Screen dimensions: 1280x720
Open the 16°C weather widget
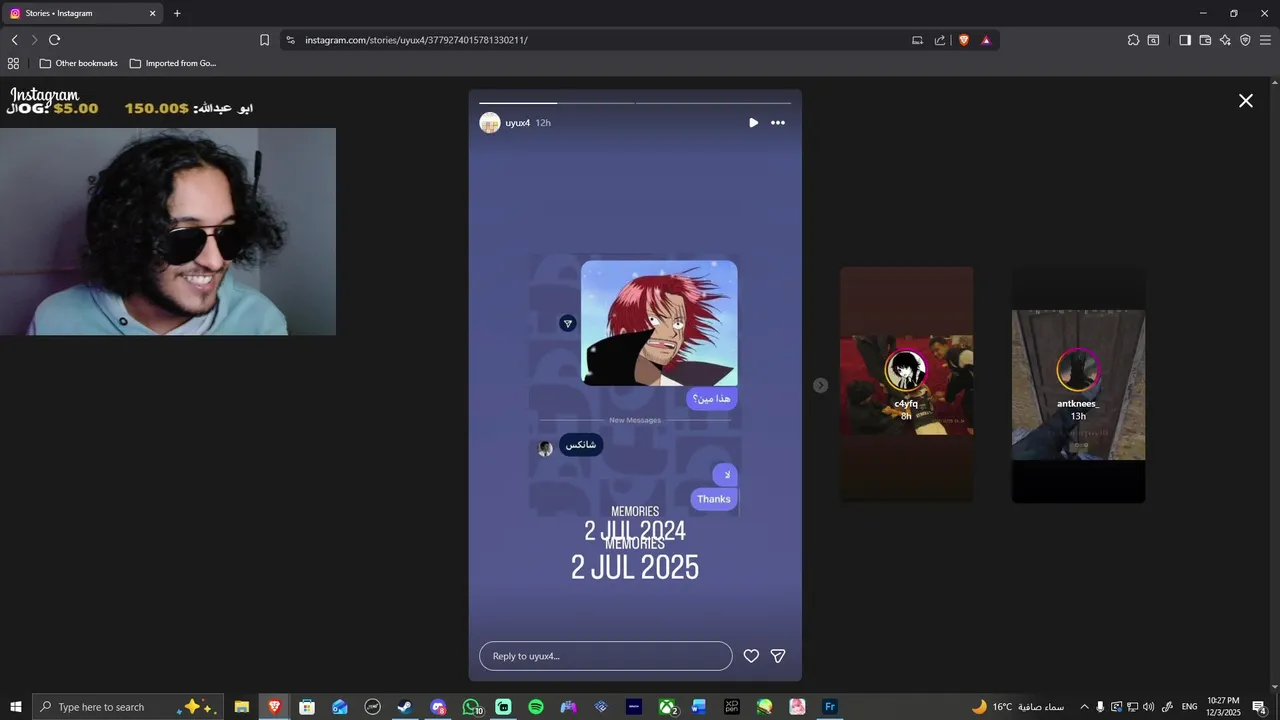tap(1017, 707)
